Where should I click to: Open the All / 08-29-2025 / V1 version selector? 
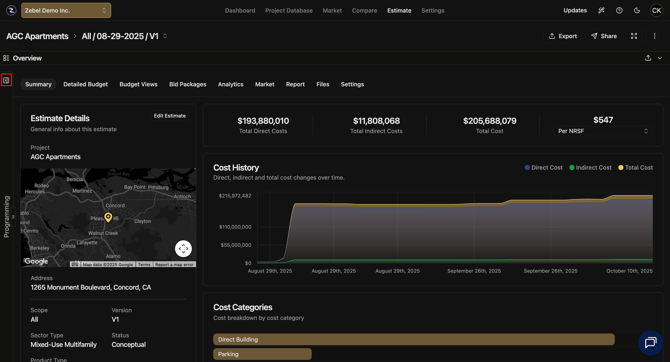[124, 36]
